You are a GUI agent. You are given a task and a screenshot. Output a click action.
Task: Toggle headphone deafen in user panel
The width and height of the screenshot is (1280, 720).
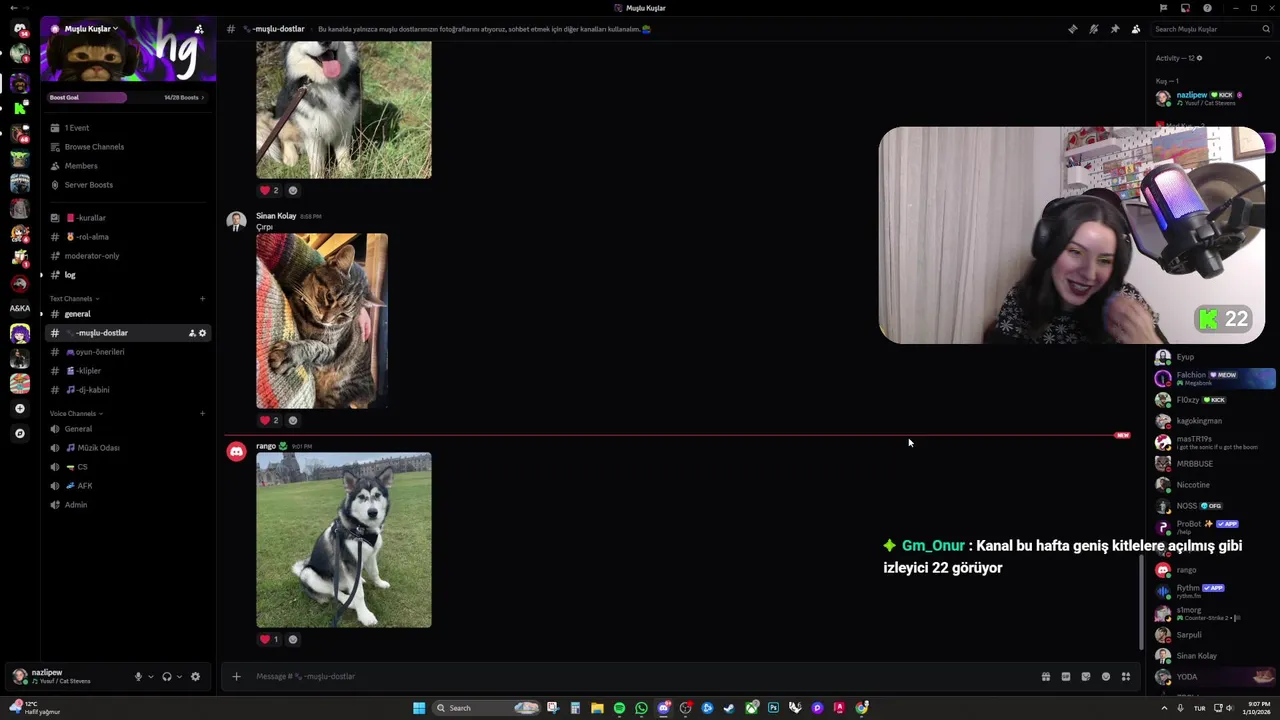click(167, 676)
